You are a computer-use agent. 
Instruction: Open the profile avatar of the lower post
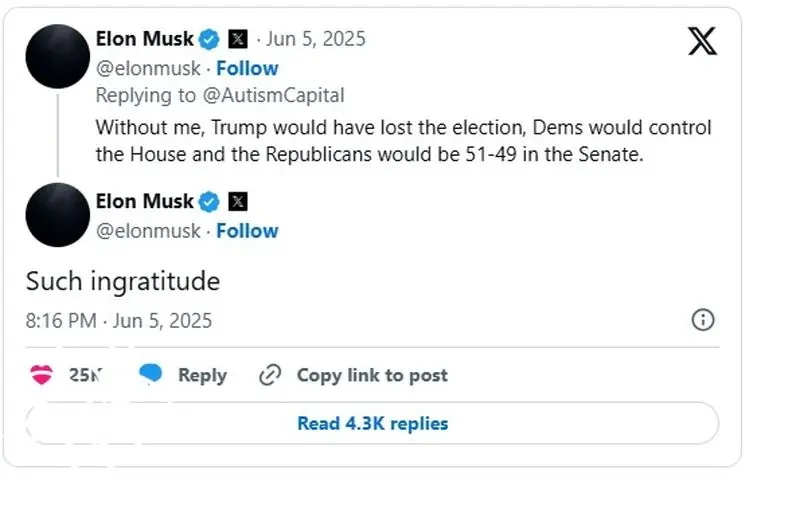[58, 215]
